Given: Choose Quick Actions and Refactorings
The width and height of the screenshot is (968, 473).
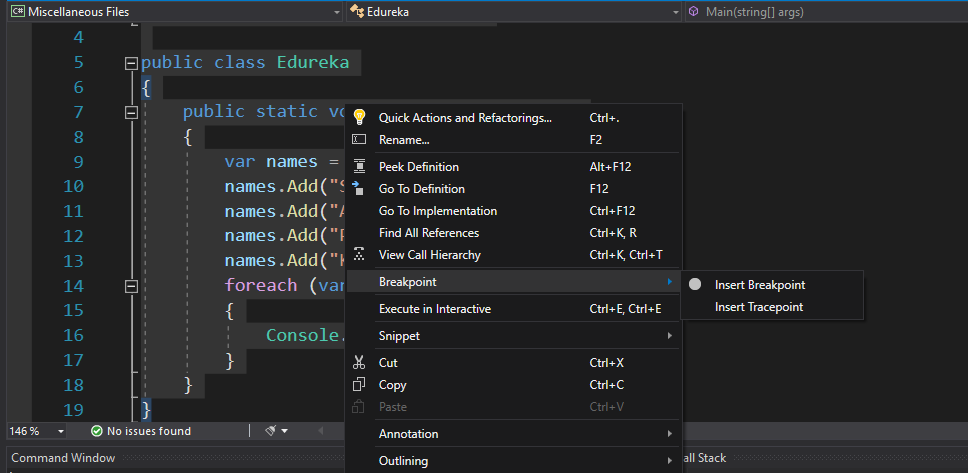Looking at the screenshot, I should [x=514, y=117].
